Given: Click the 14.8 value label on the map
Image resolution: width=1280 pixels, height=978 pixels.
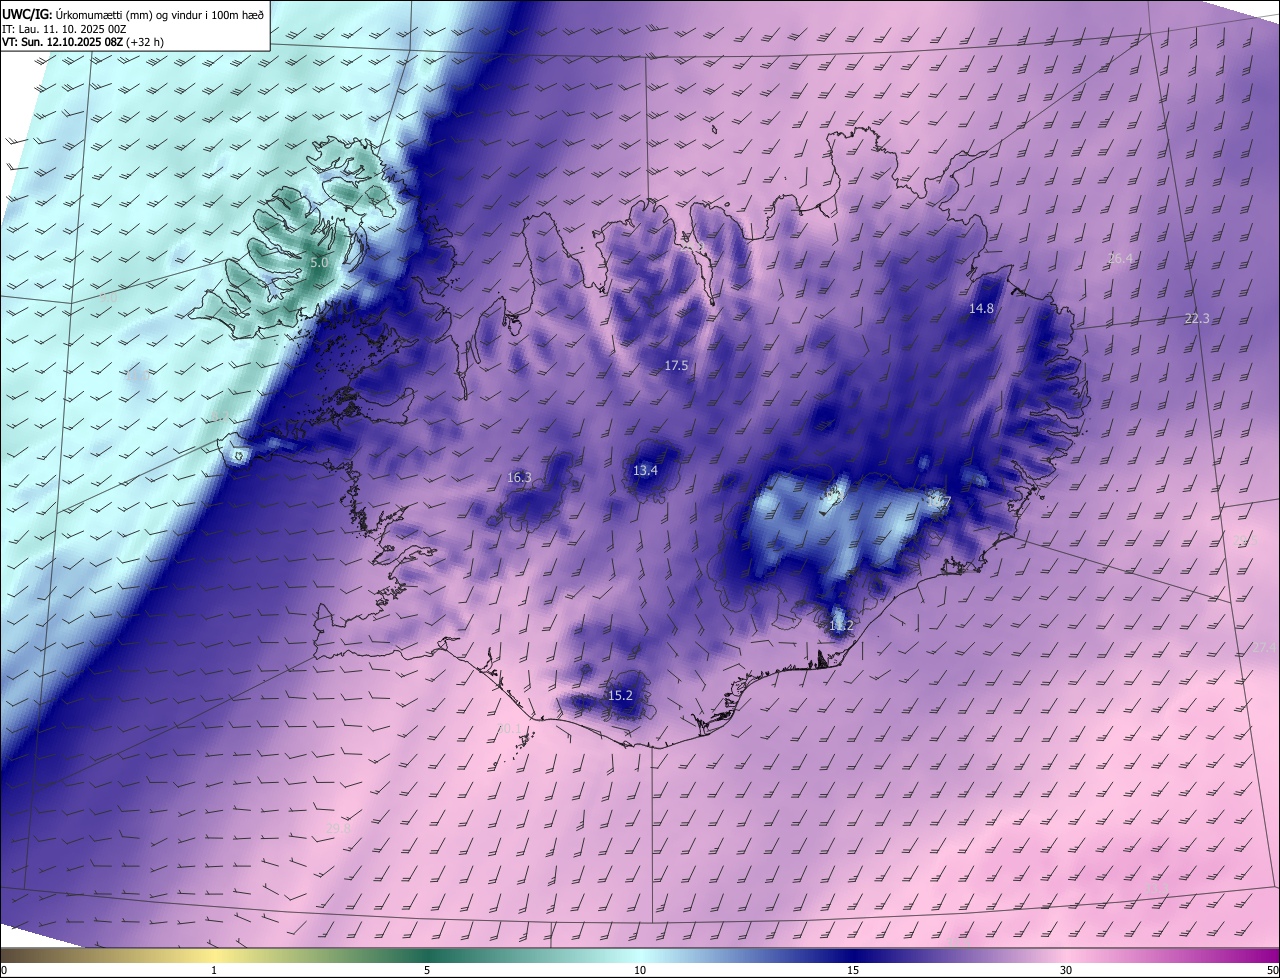Looking at the screenshot, I should coord(981,309).
